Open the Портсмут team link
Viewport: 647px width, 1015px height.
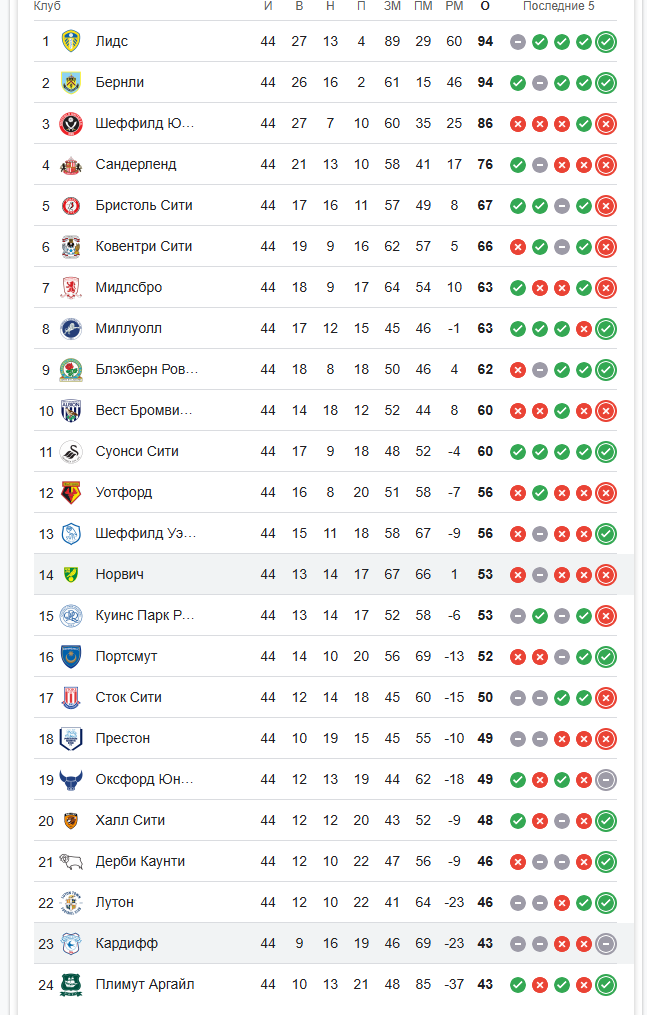point(126,656)
